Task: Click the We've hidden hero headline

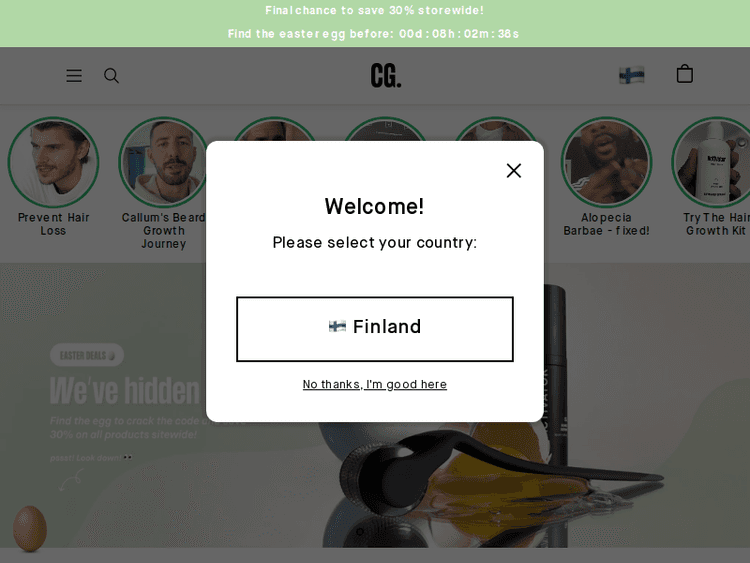Action: 125,391
